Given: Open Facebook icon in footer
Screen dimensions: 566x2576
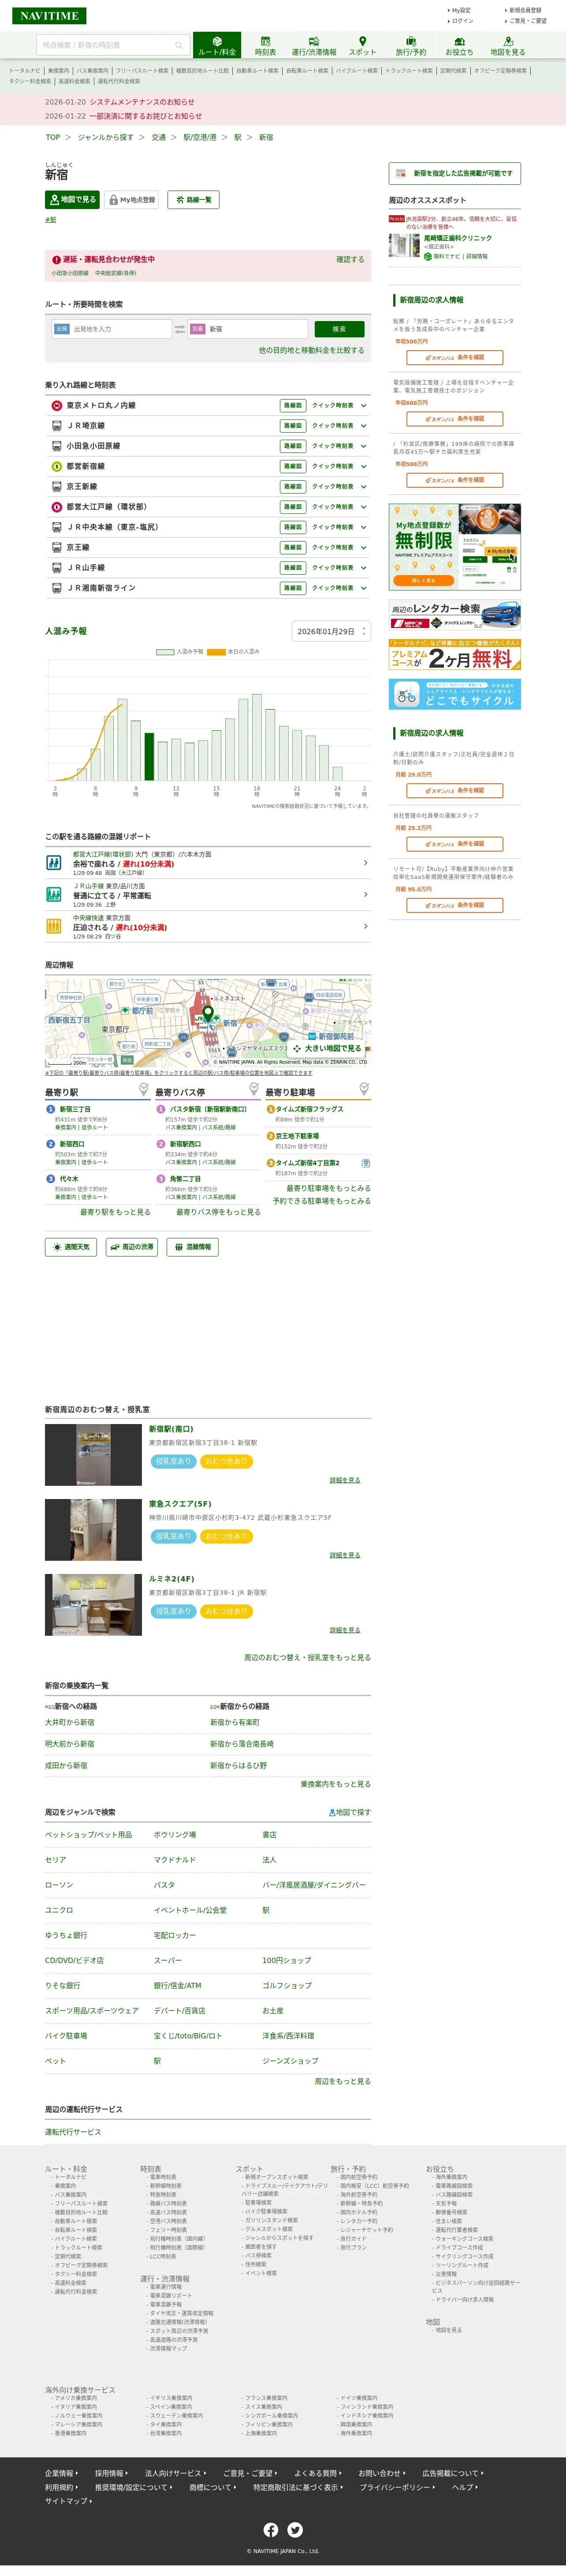Looking at the screenshot, I should click(271, 2530).
